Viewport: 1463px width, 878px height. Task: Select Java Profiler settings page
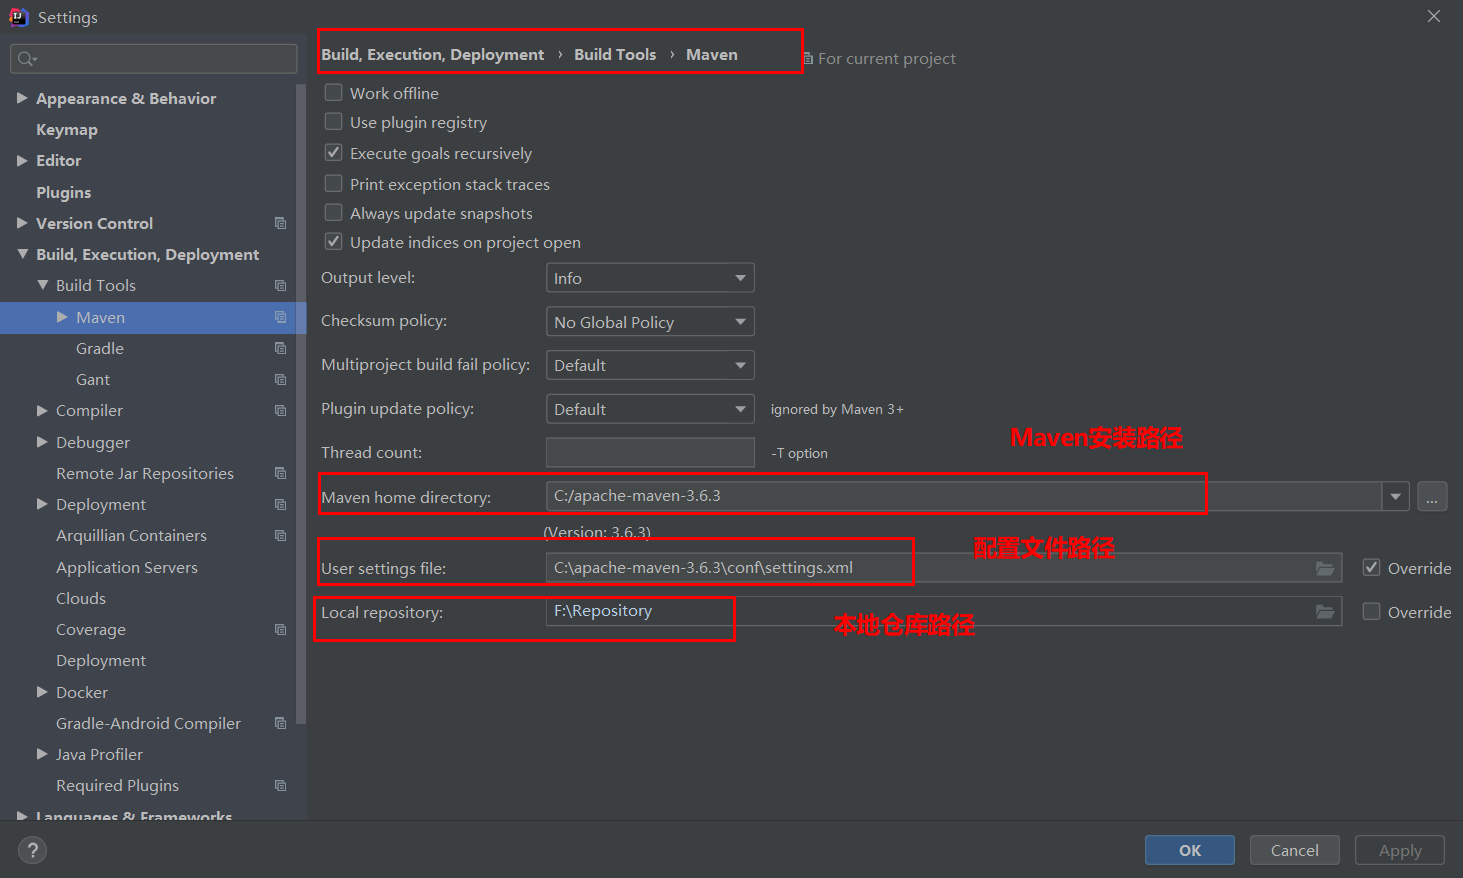tap(99, 754)
